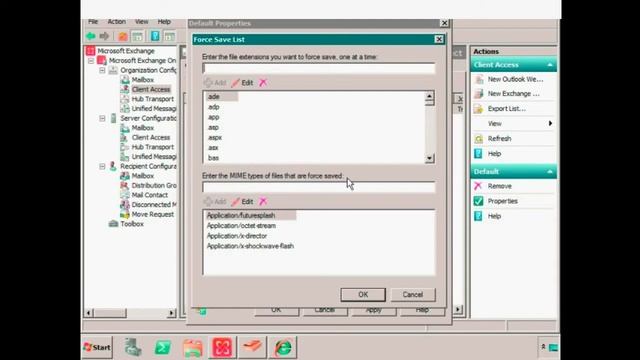Launch PowerShell from taskbar
Image resolution: width=640 pixels, height=360 pixels.
163,348
